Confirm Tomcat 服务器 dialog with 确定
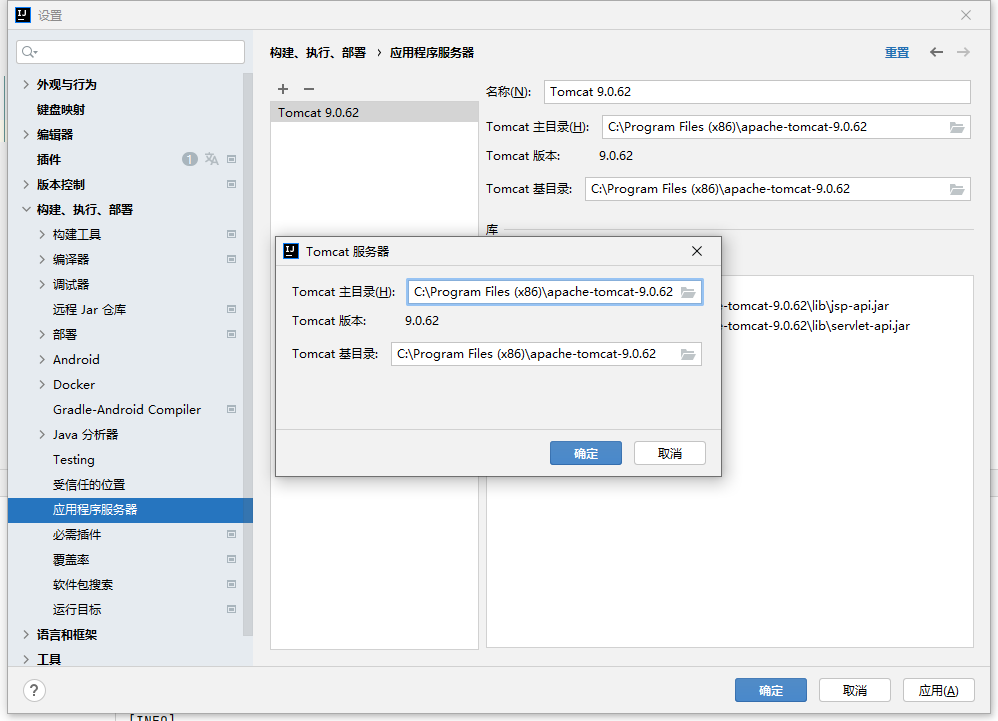998x721 pixels. (586, 453)
